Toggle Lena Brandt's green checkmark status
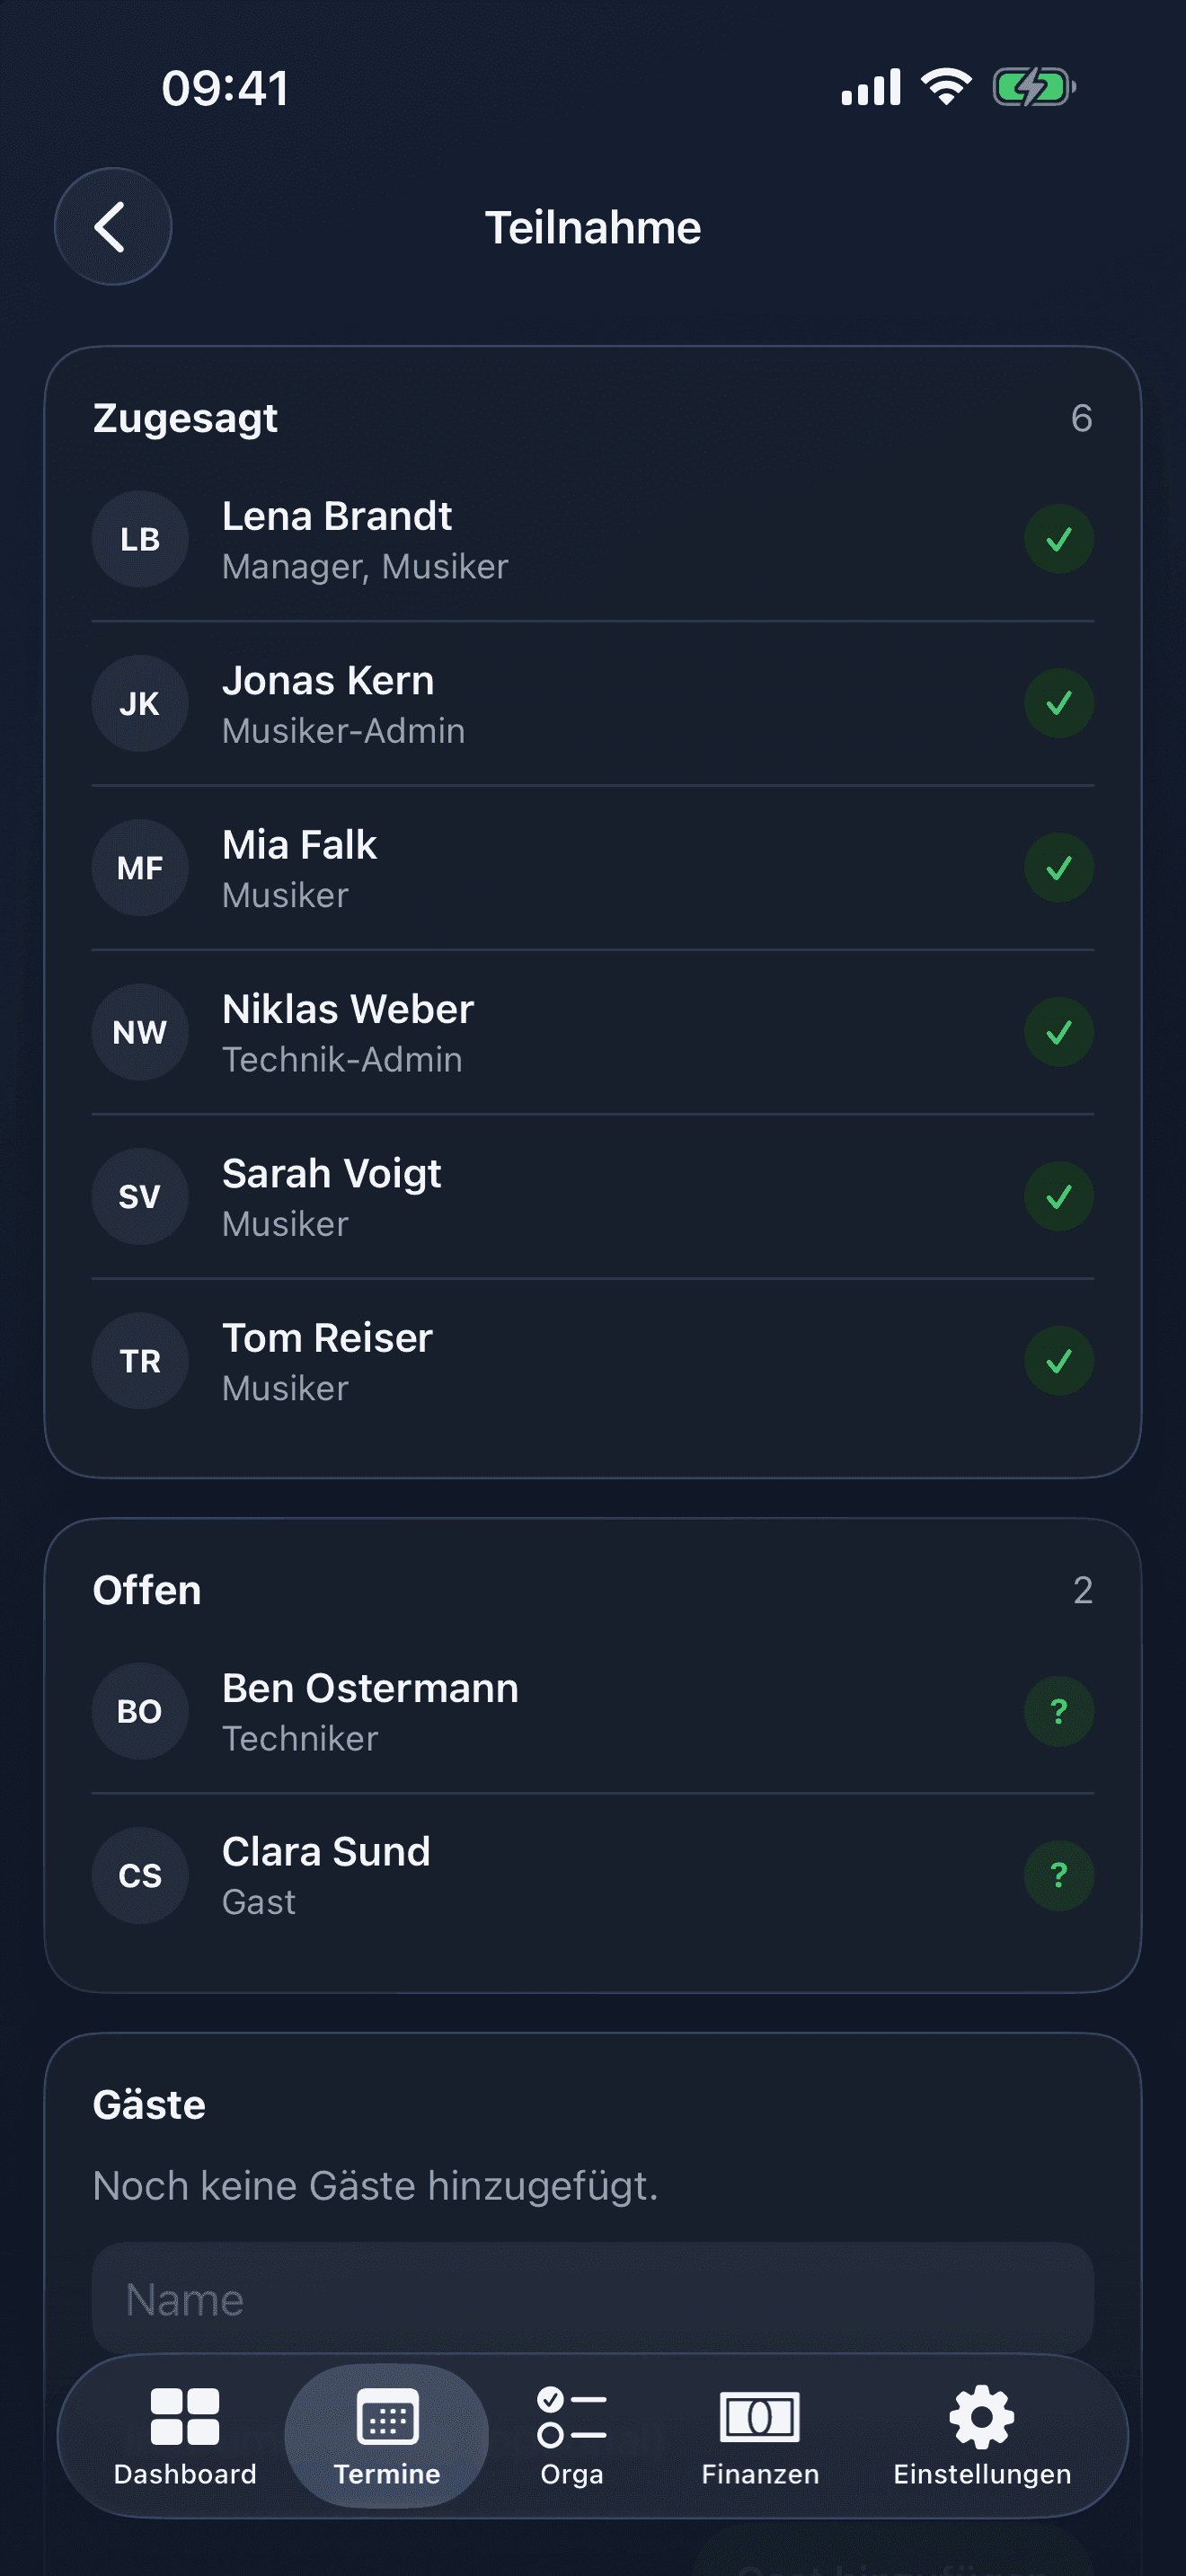The width and height of the screenshot is (1186, 2576). 1059,539
